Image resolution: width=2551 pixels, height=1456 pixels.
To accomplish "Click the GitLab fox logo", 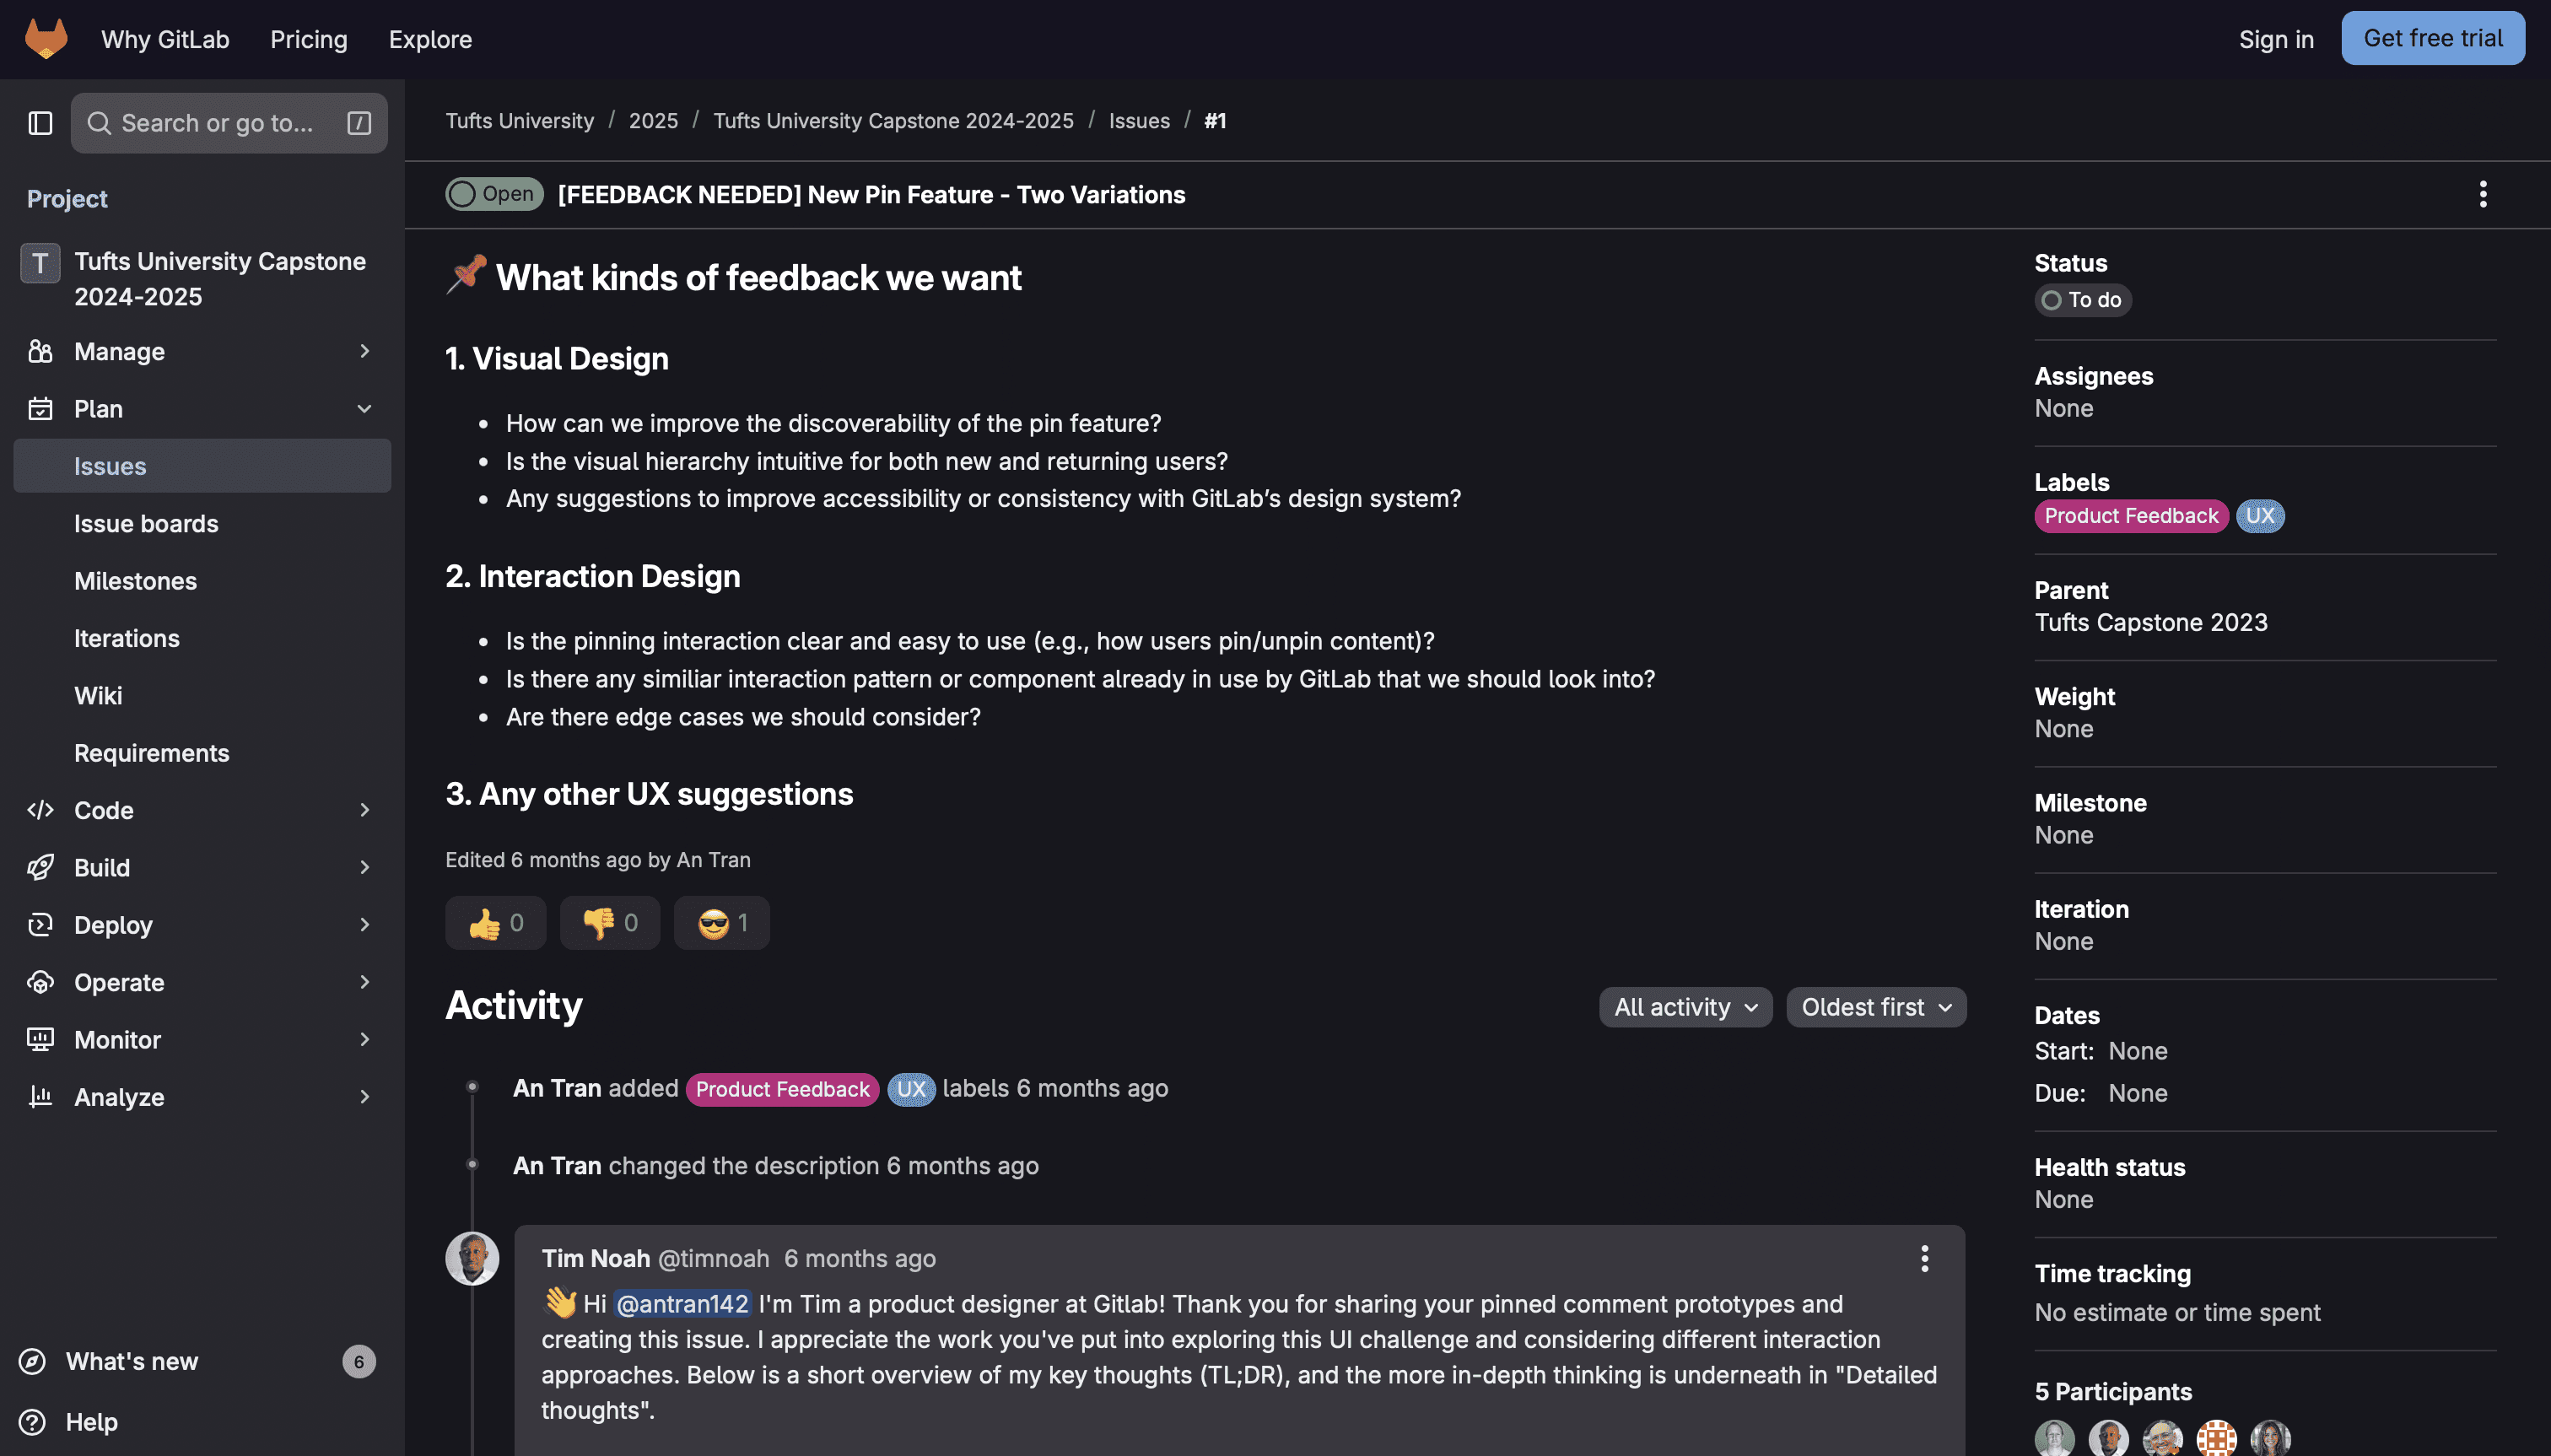I will (46, 39).
